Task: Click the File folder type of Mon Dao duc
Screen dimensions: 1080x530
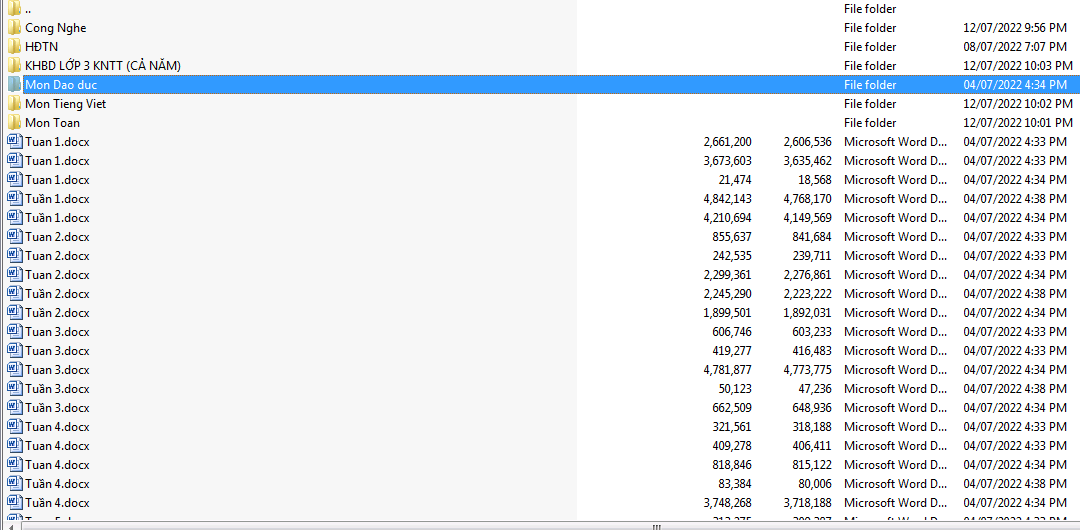Action: coord(870,85)
